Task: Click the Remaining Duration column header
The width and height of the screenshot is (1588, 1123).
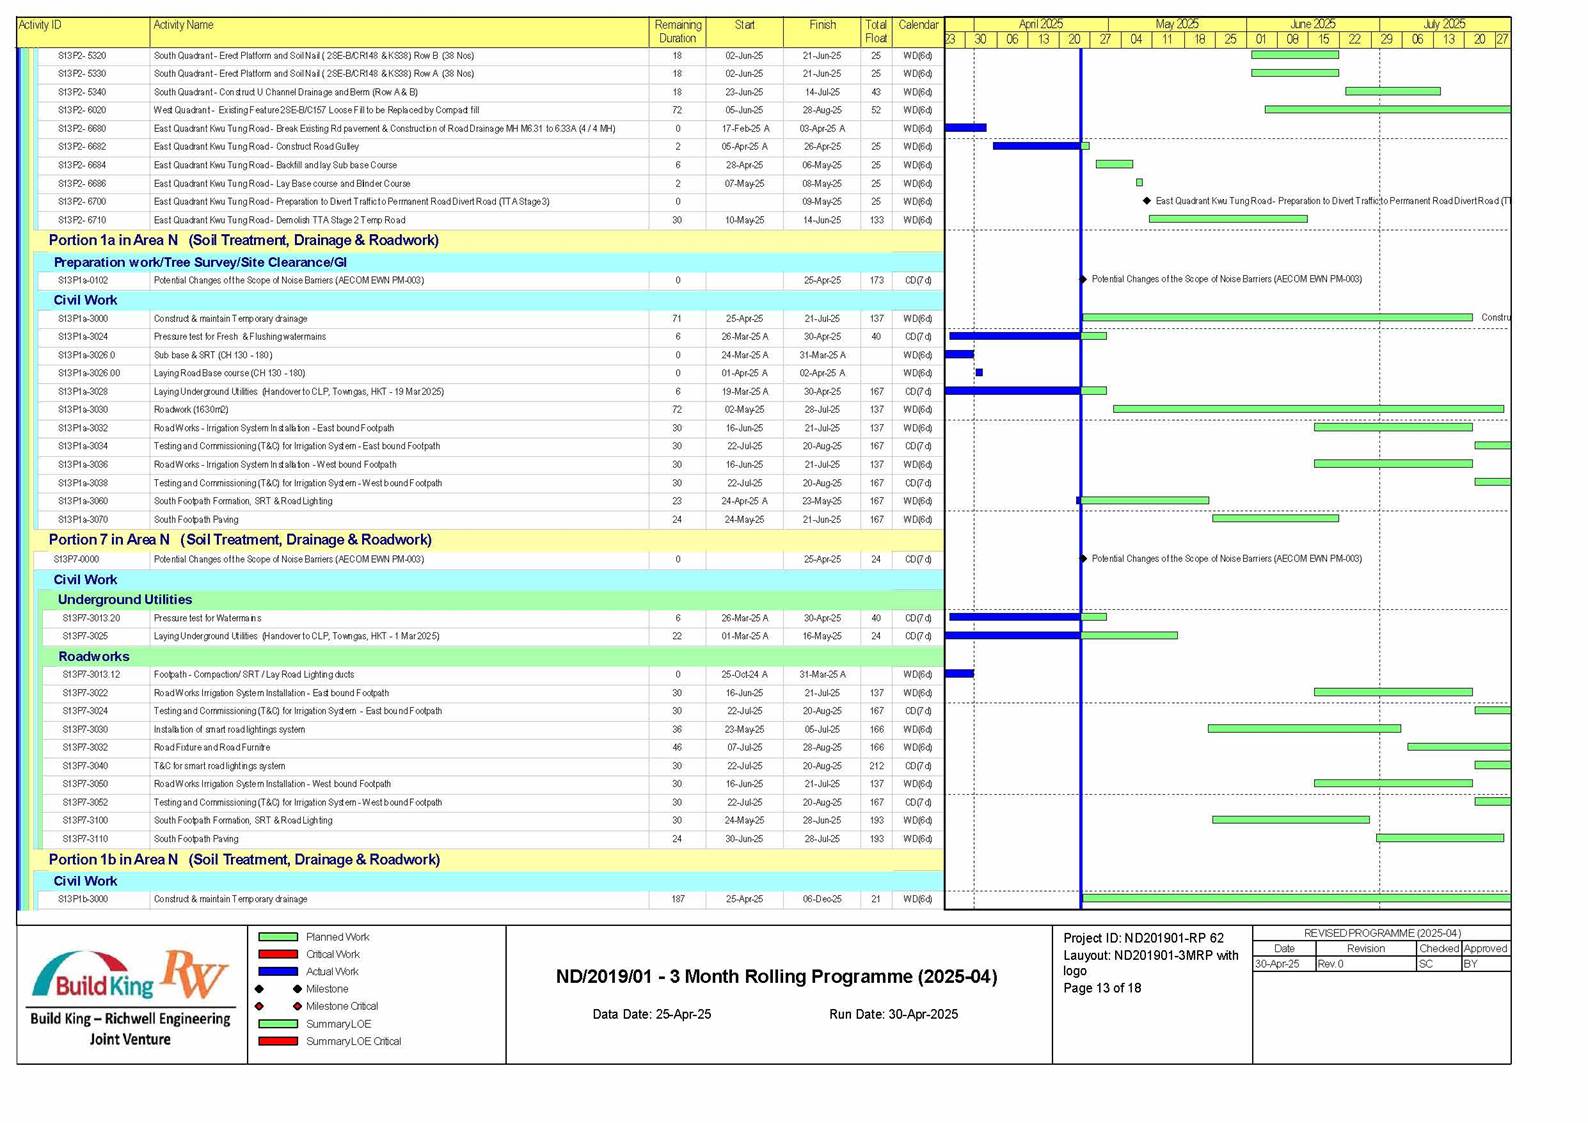Action: (x=677, y=31)
